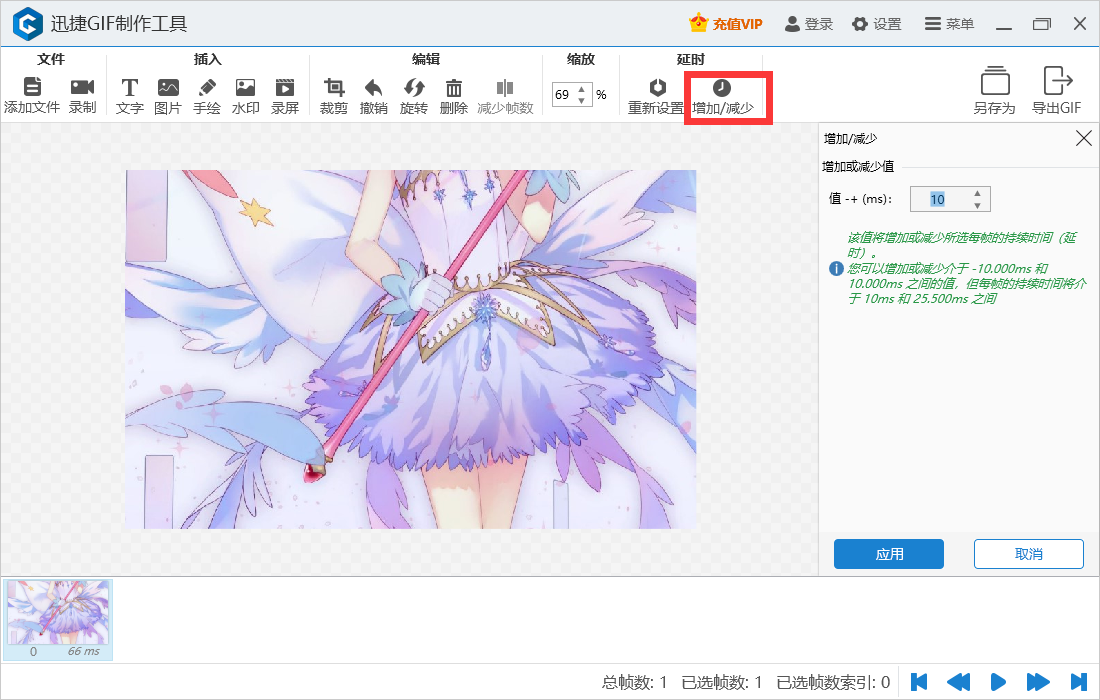
Task: Jump to first frame
Action: [x=919, y=682]
